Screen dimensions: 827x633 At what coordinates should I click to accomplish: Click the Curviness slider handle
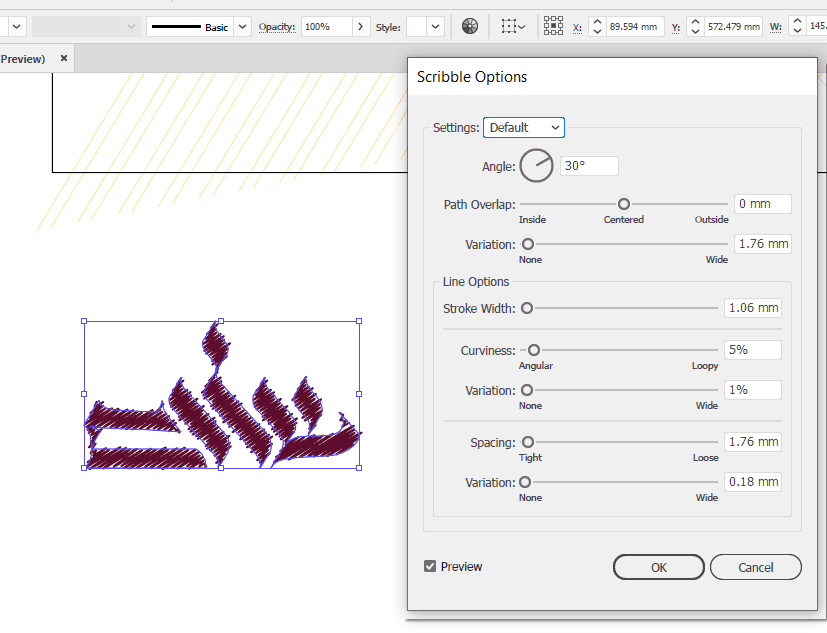[x=534, y=350]
